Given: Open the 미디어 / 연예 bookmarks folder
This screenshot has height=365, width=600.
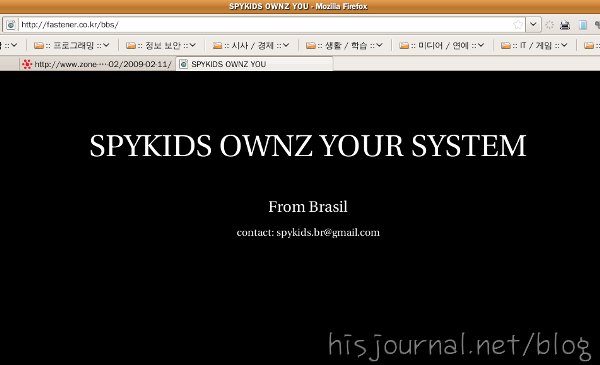Looking at the screenshot, I should pos(442,46).
